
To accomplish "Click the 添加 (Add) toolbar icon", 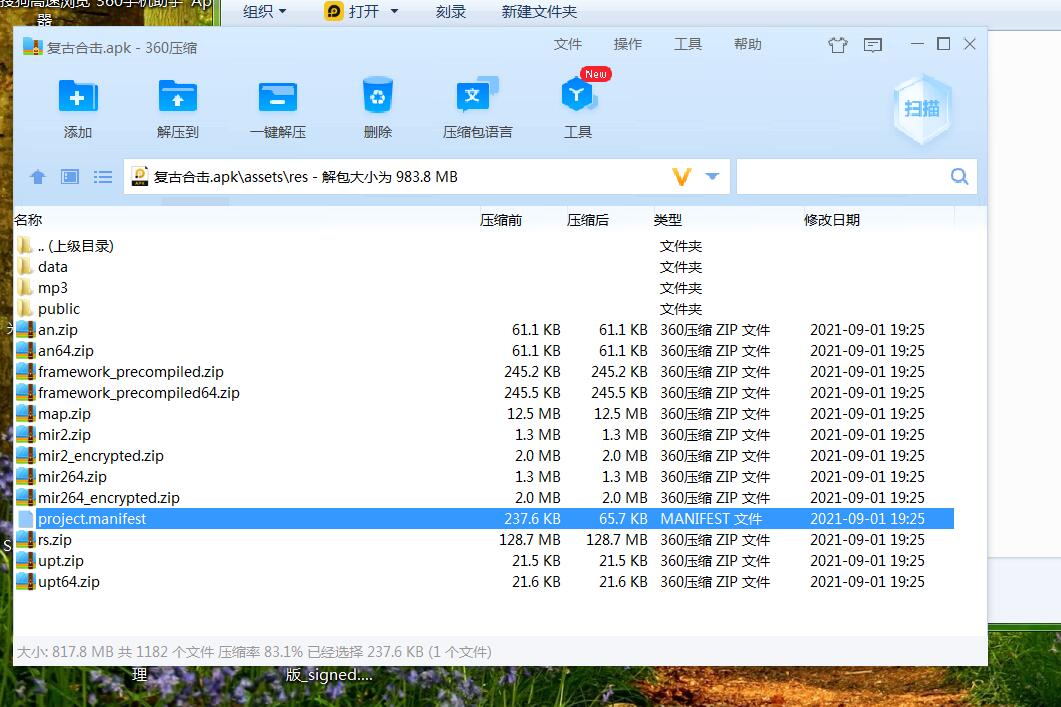I will pyautogui.click(x=77, y=98).
